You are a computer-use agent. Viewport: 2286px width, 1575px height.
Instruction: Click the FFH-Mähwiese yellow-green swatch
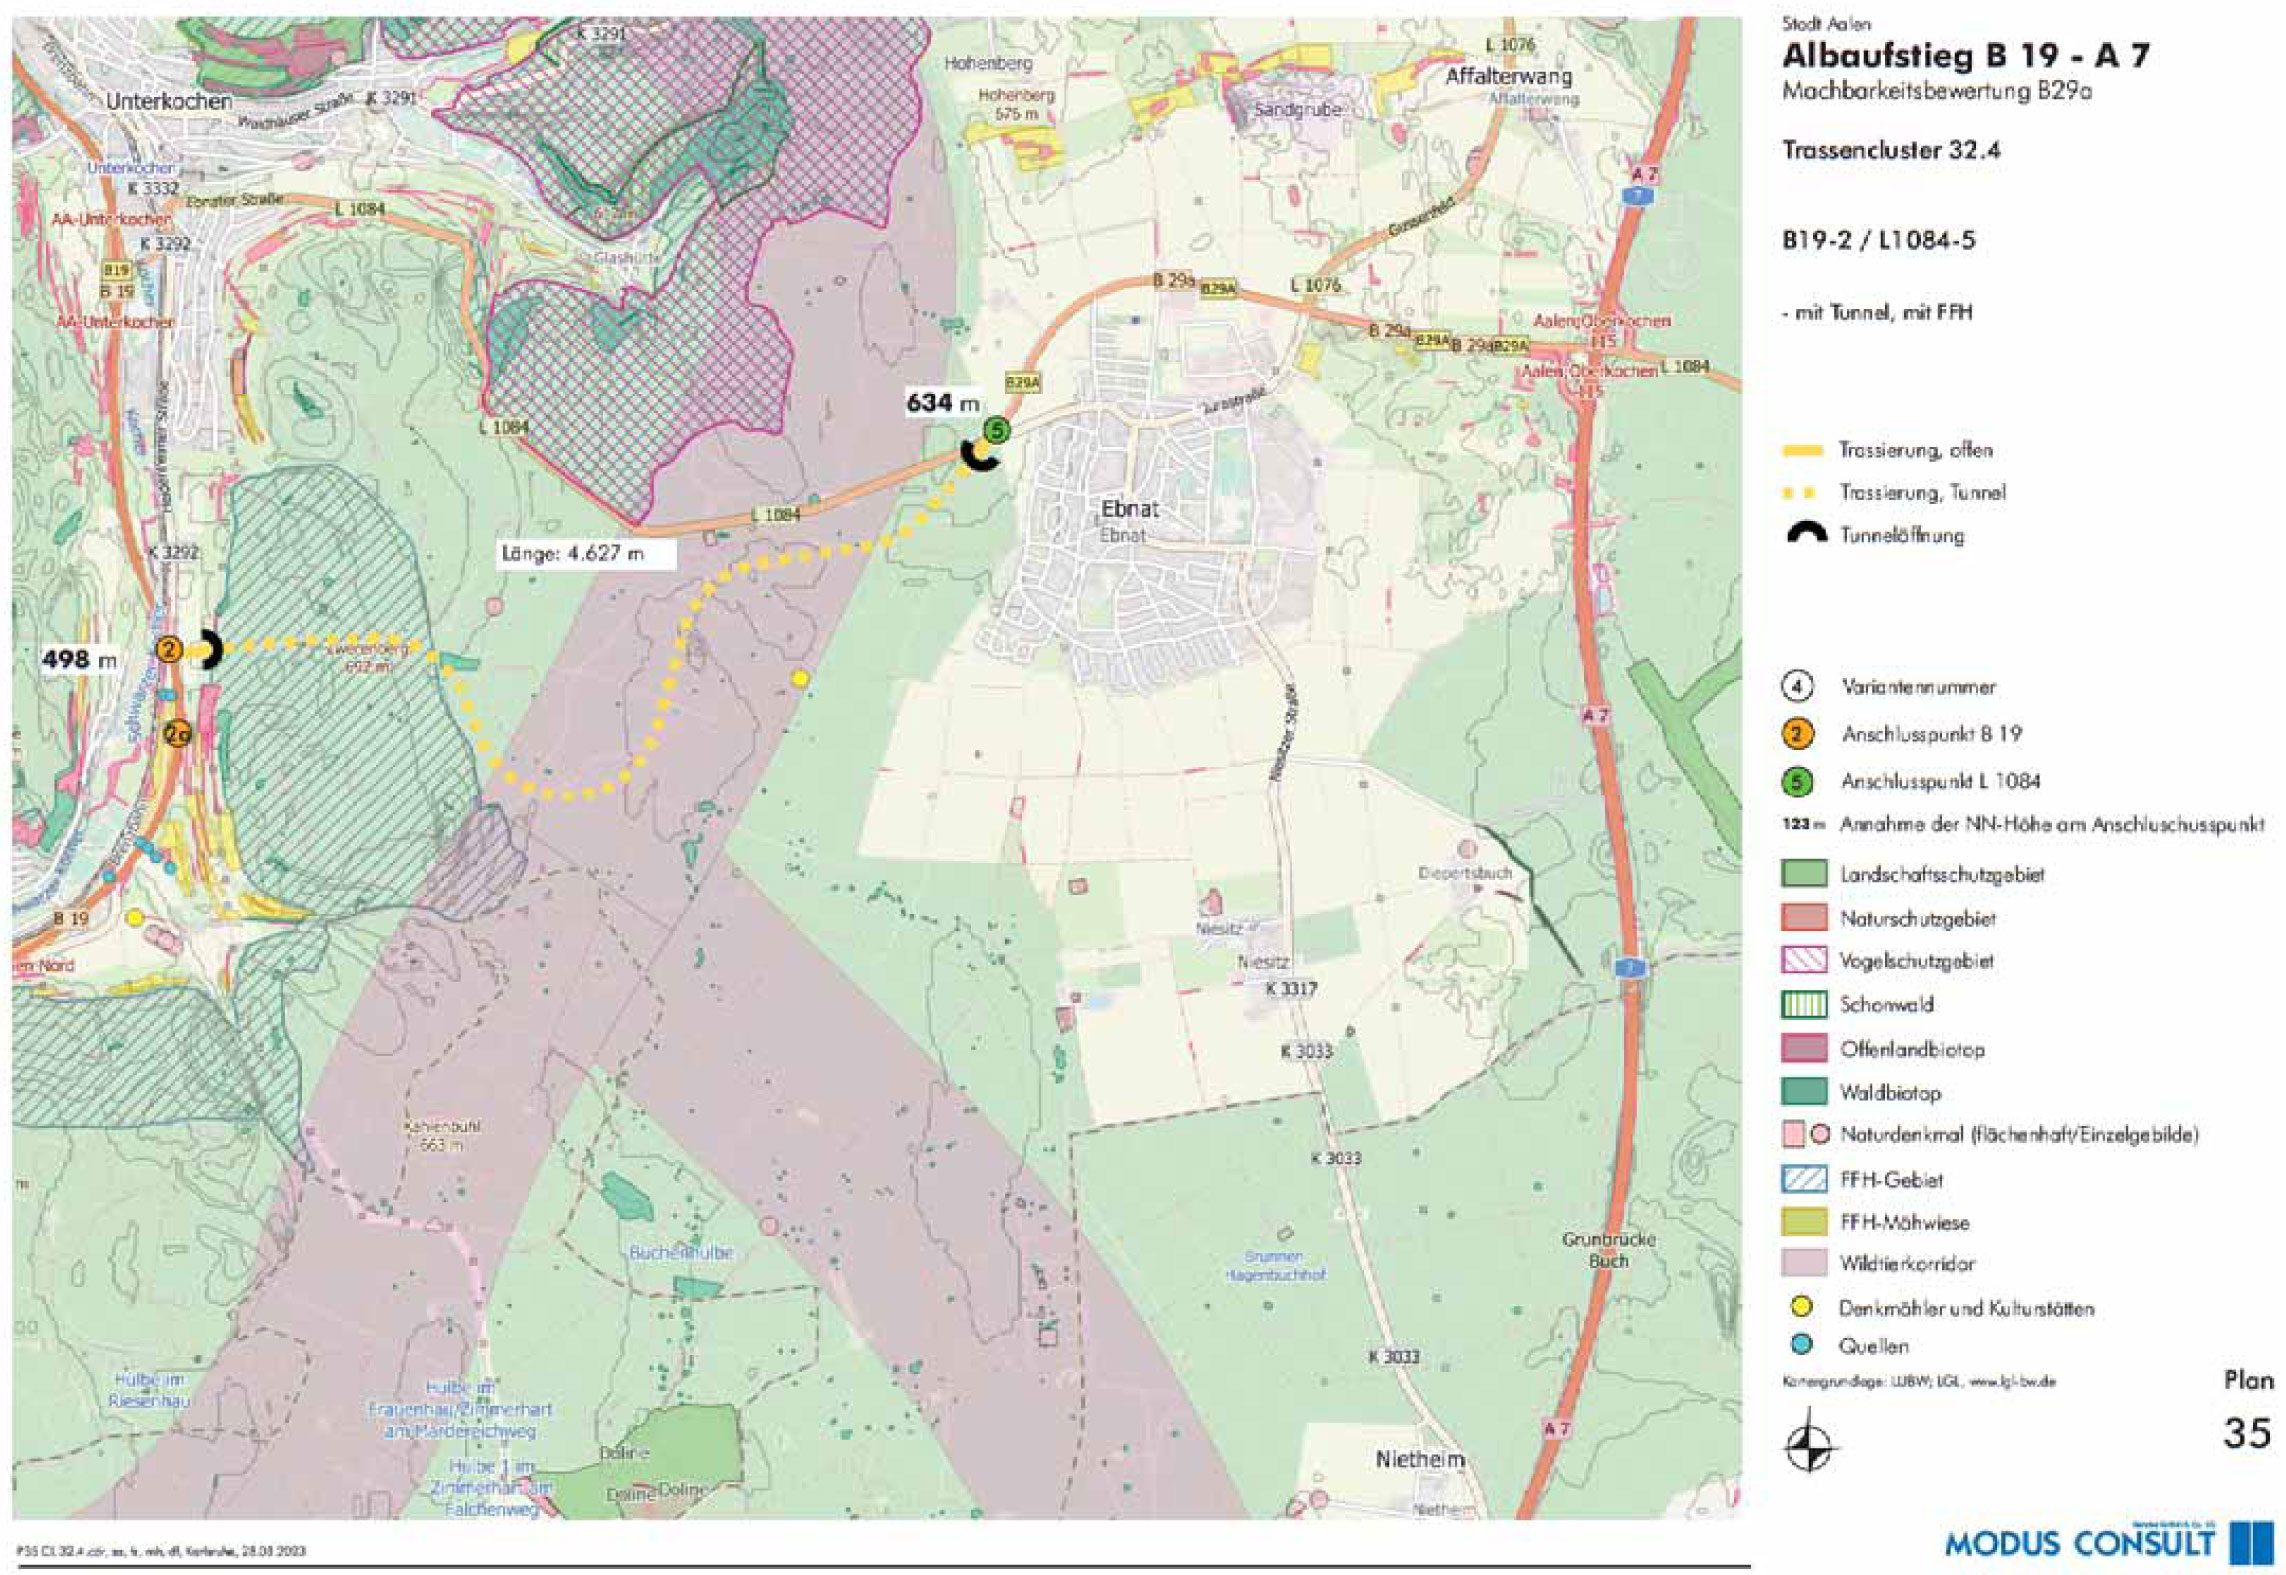(1804, 1222)
